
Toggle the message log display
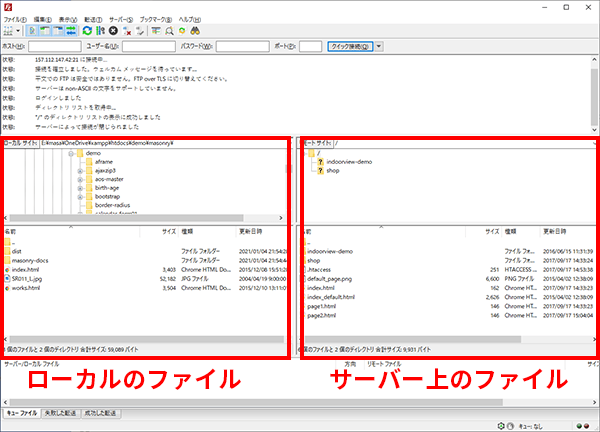33,31
